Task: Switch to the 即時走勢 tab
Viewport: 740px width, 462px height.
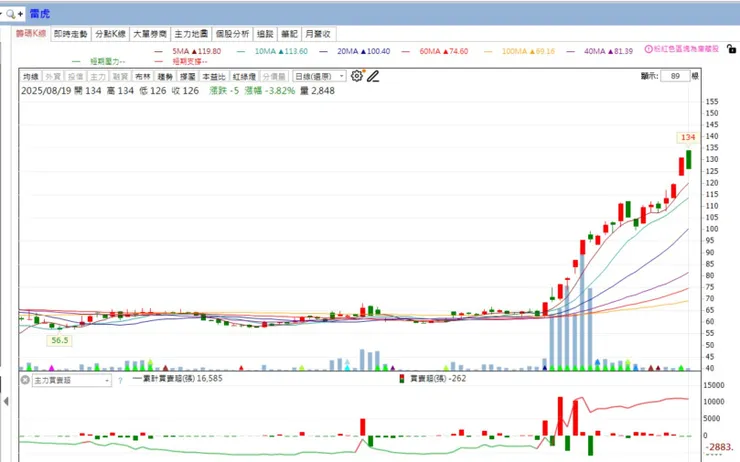Action: pyautogui.click(x=71, y=34)
